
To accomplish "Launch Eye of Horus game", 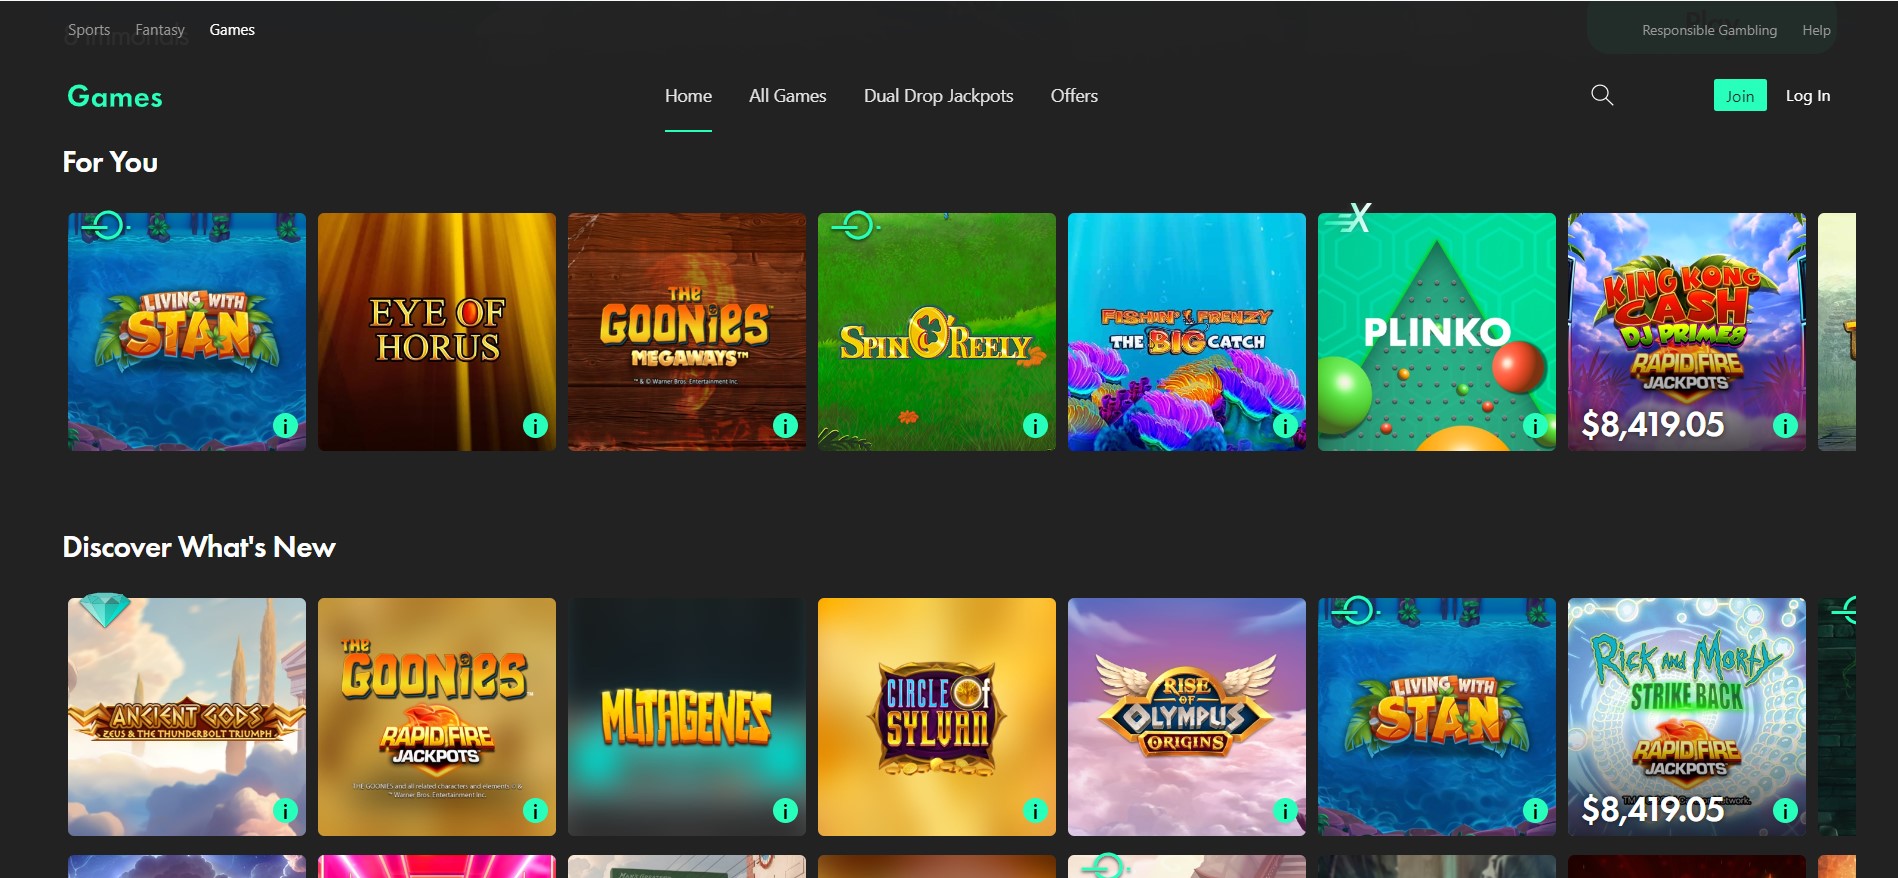I will coord(437,332).
